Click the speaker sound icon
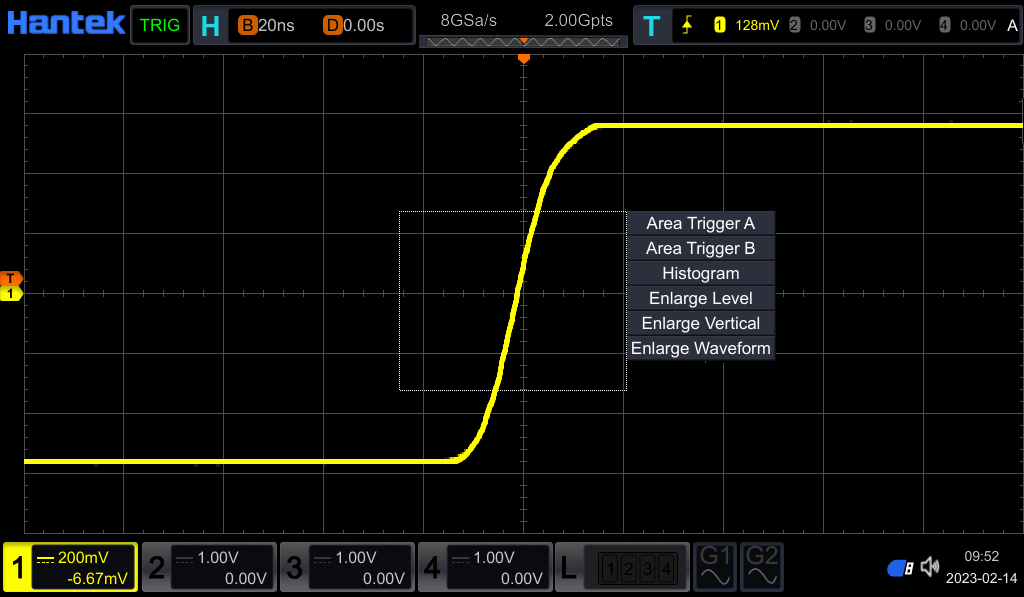 (930, 568)
